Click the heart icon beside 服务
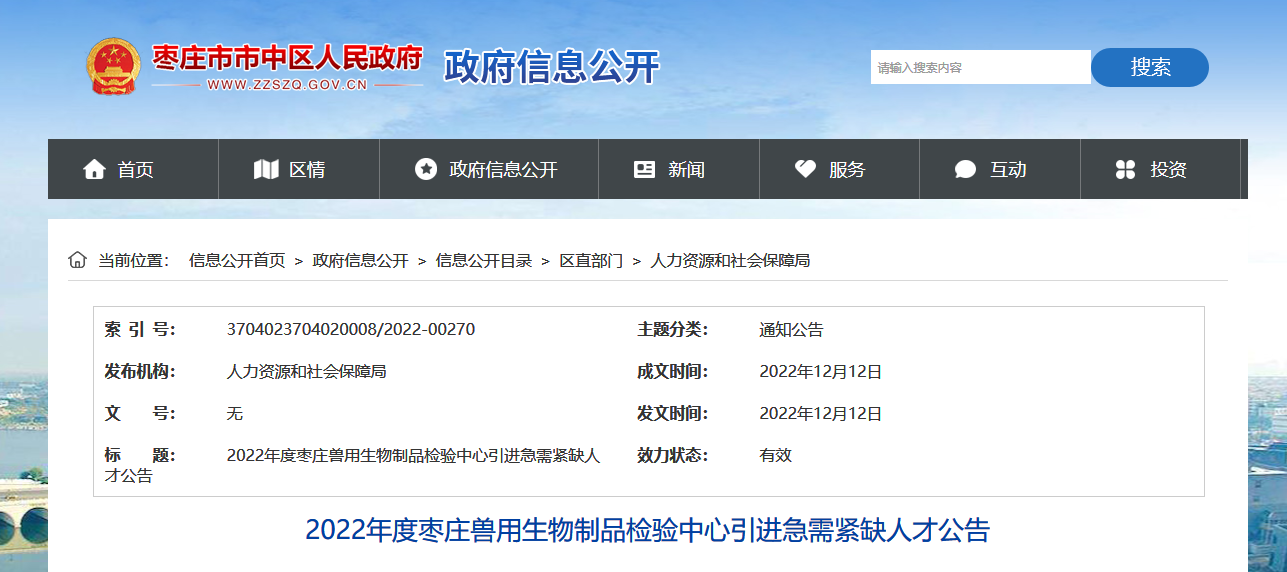 point(805,170)
